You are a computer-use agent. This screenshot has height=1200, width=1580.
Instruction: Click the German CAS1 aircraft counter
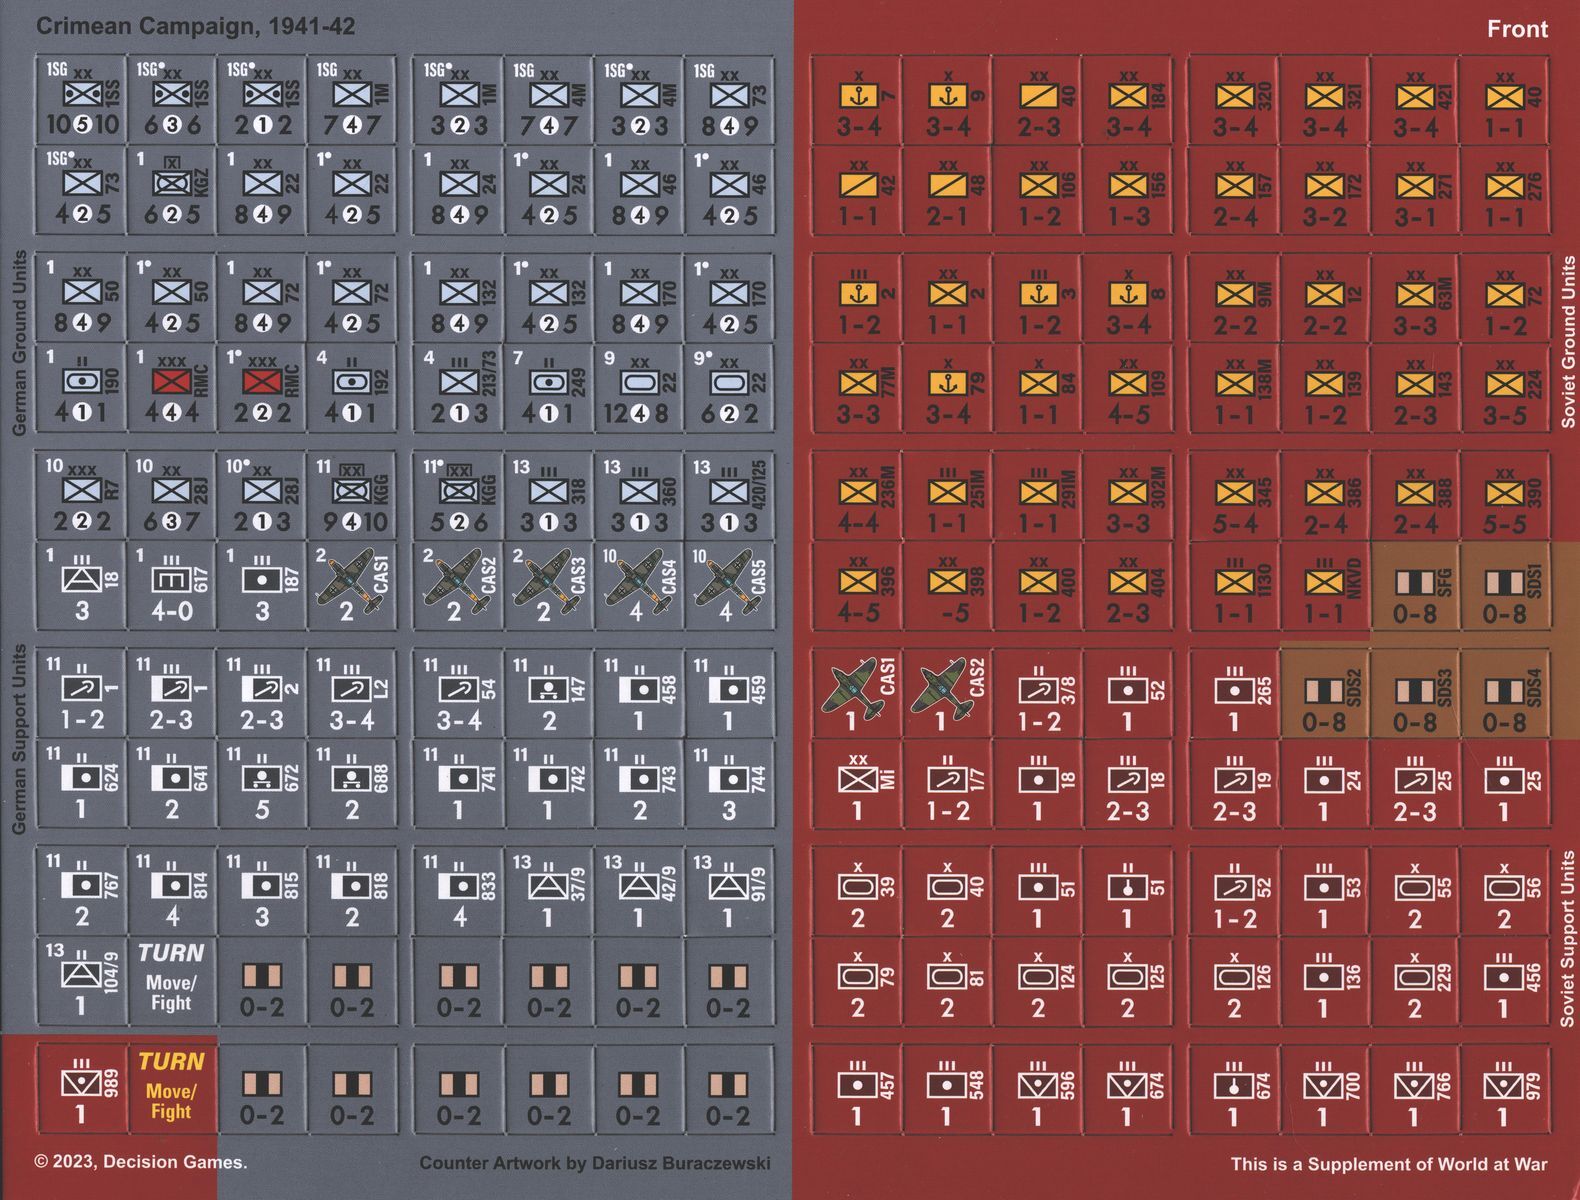352,585
